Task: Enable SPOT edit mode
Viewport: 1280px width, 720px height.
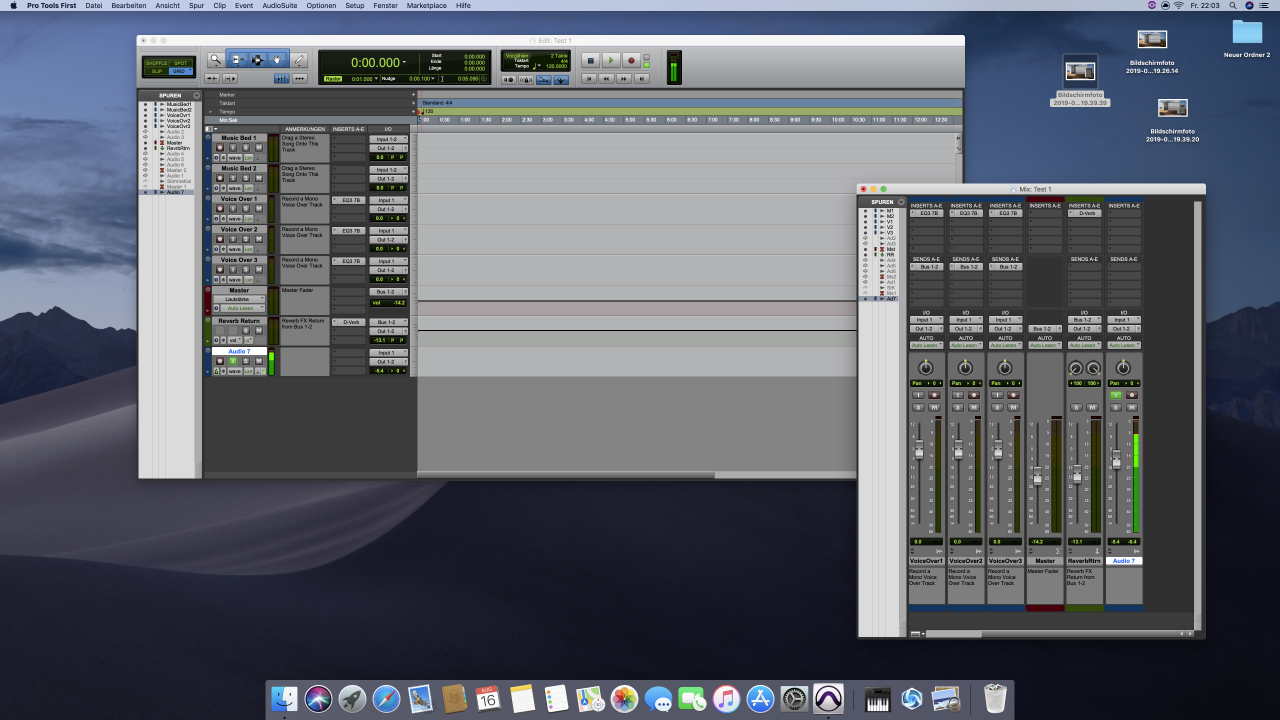Action: (181, 63)
